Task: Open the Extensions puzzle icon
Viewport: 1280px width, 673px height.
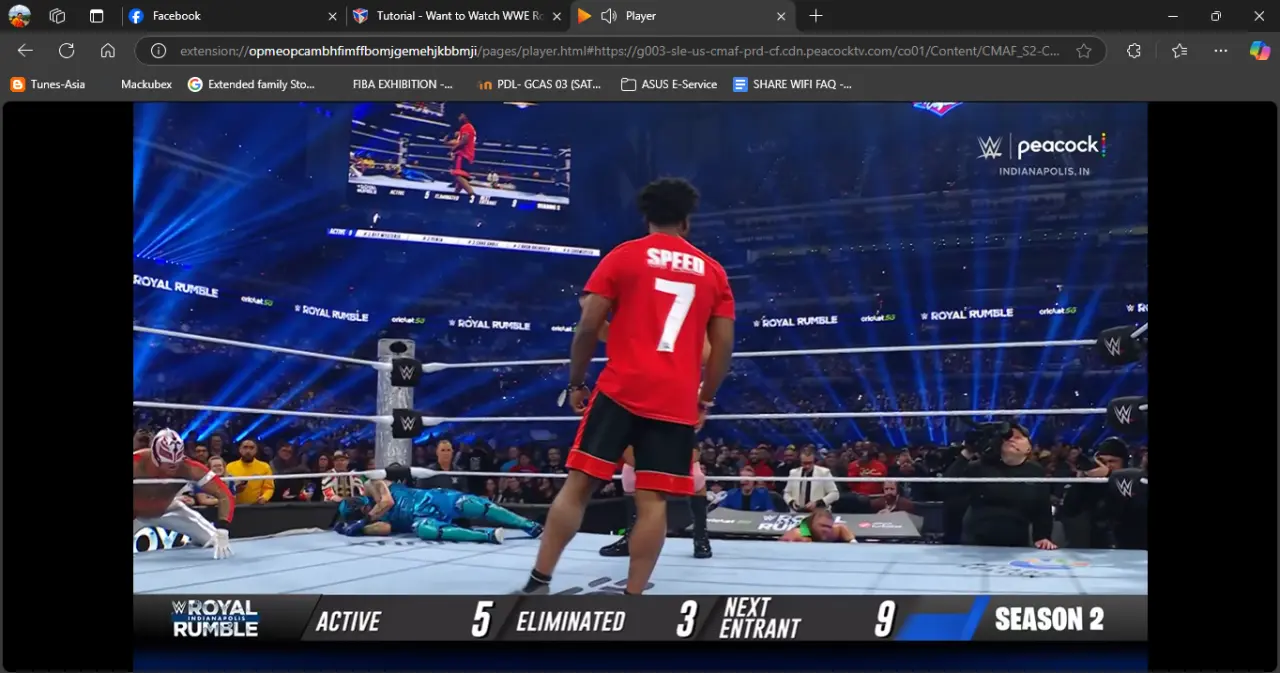Action: pyautogui.click(x=1134, y=50)
